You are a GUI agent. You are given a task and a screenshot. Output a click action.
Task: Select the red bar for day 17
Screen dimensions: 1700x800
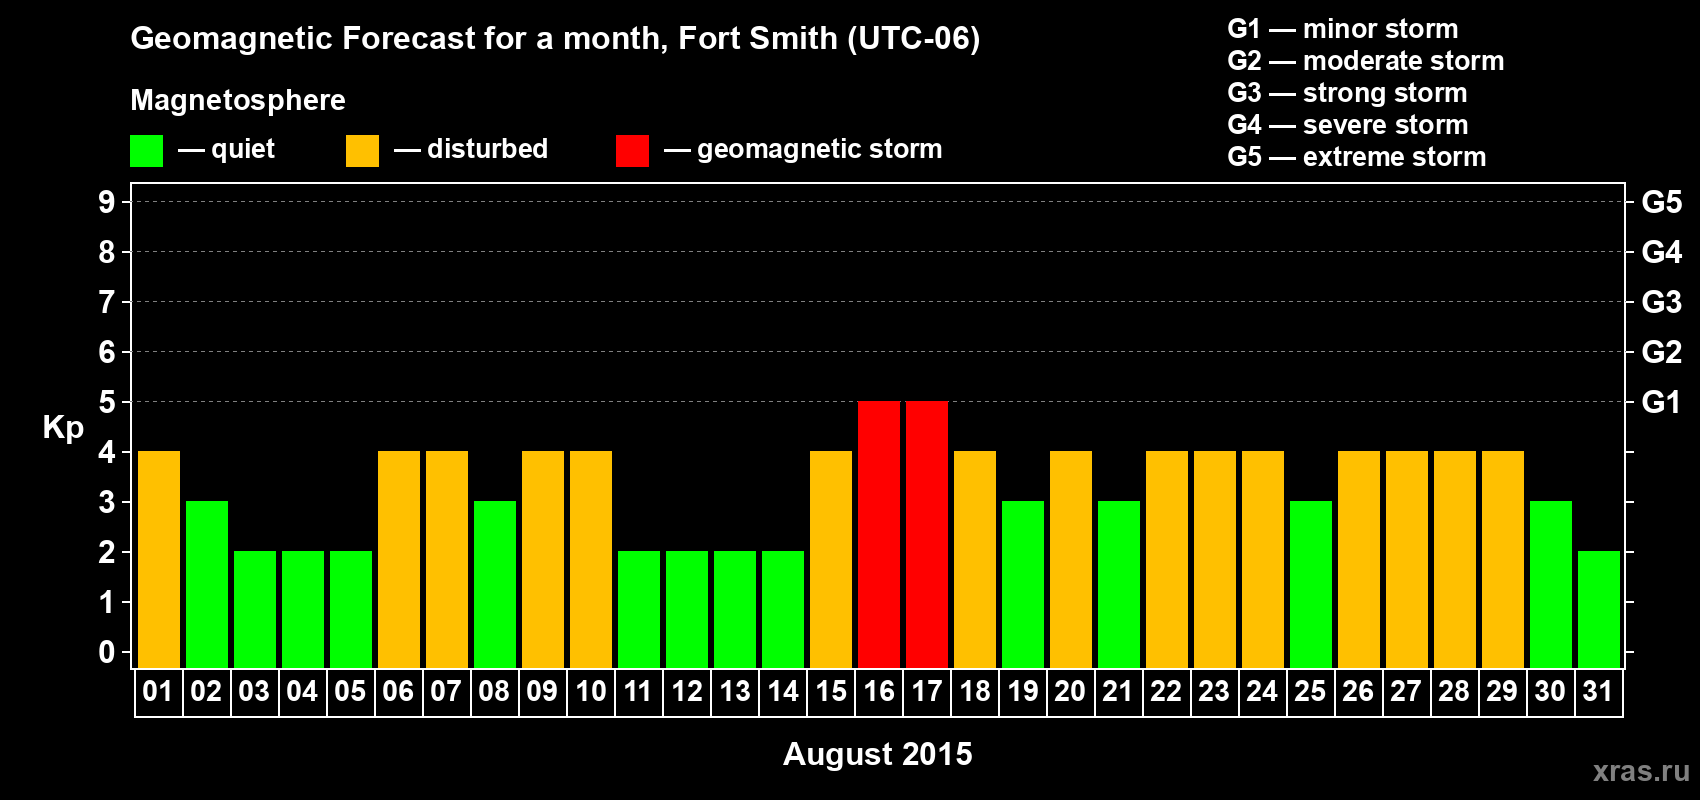(x=927, y=535)
